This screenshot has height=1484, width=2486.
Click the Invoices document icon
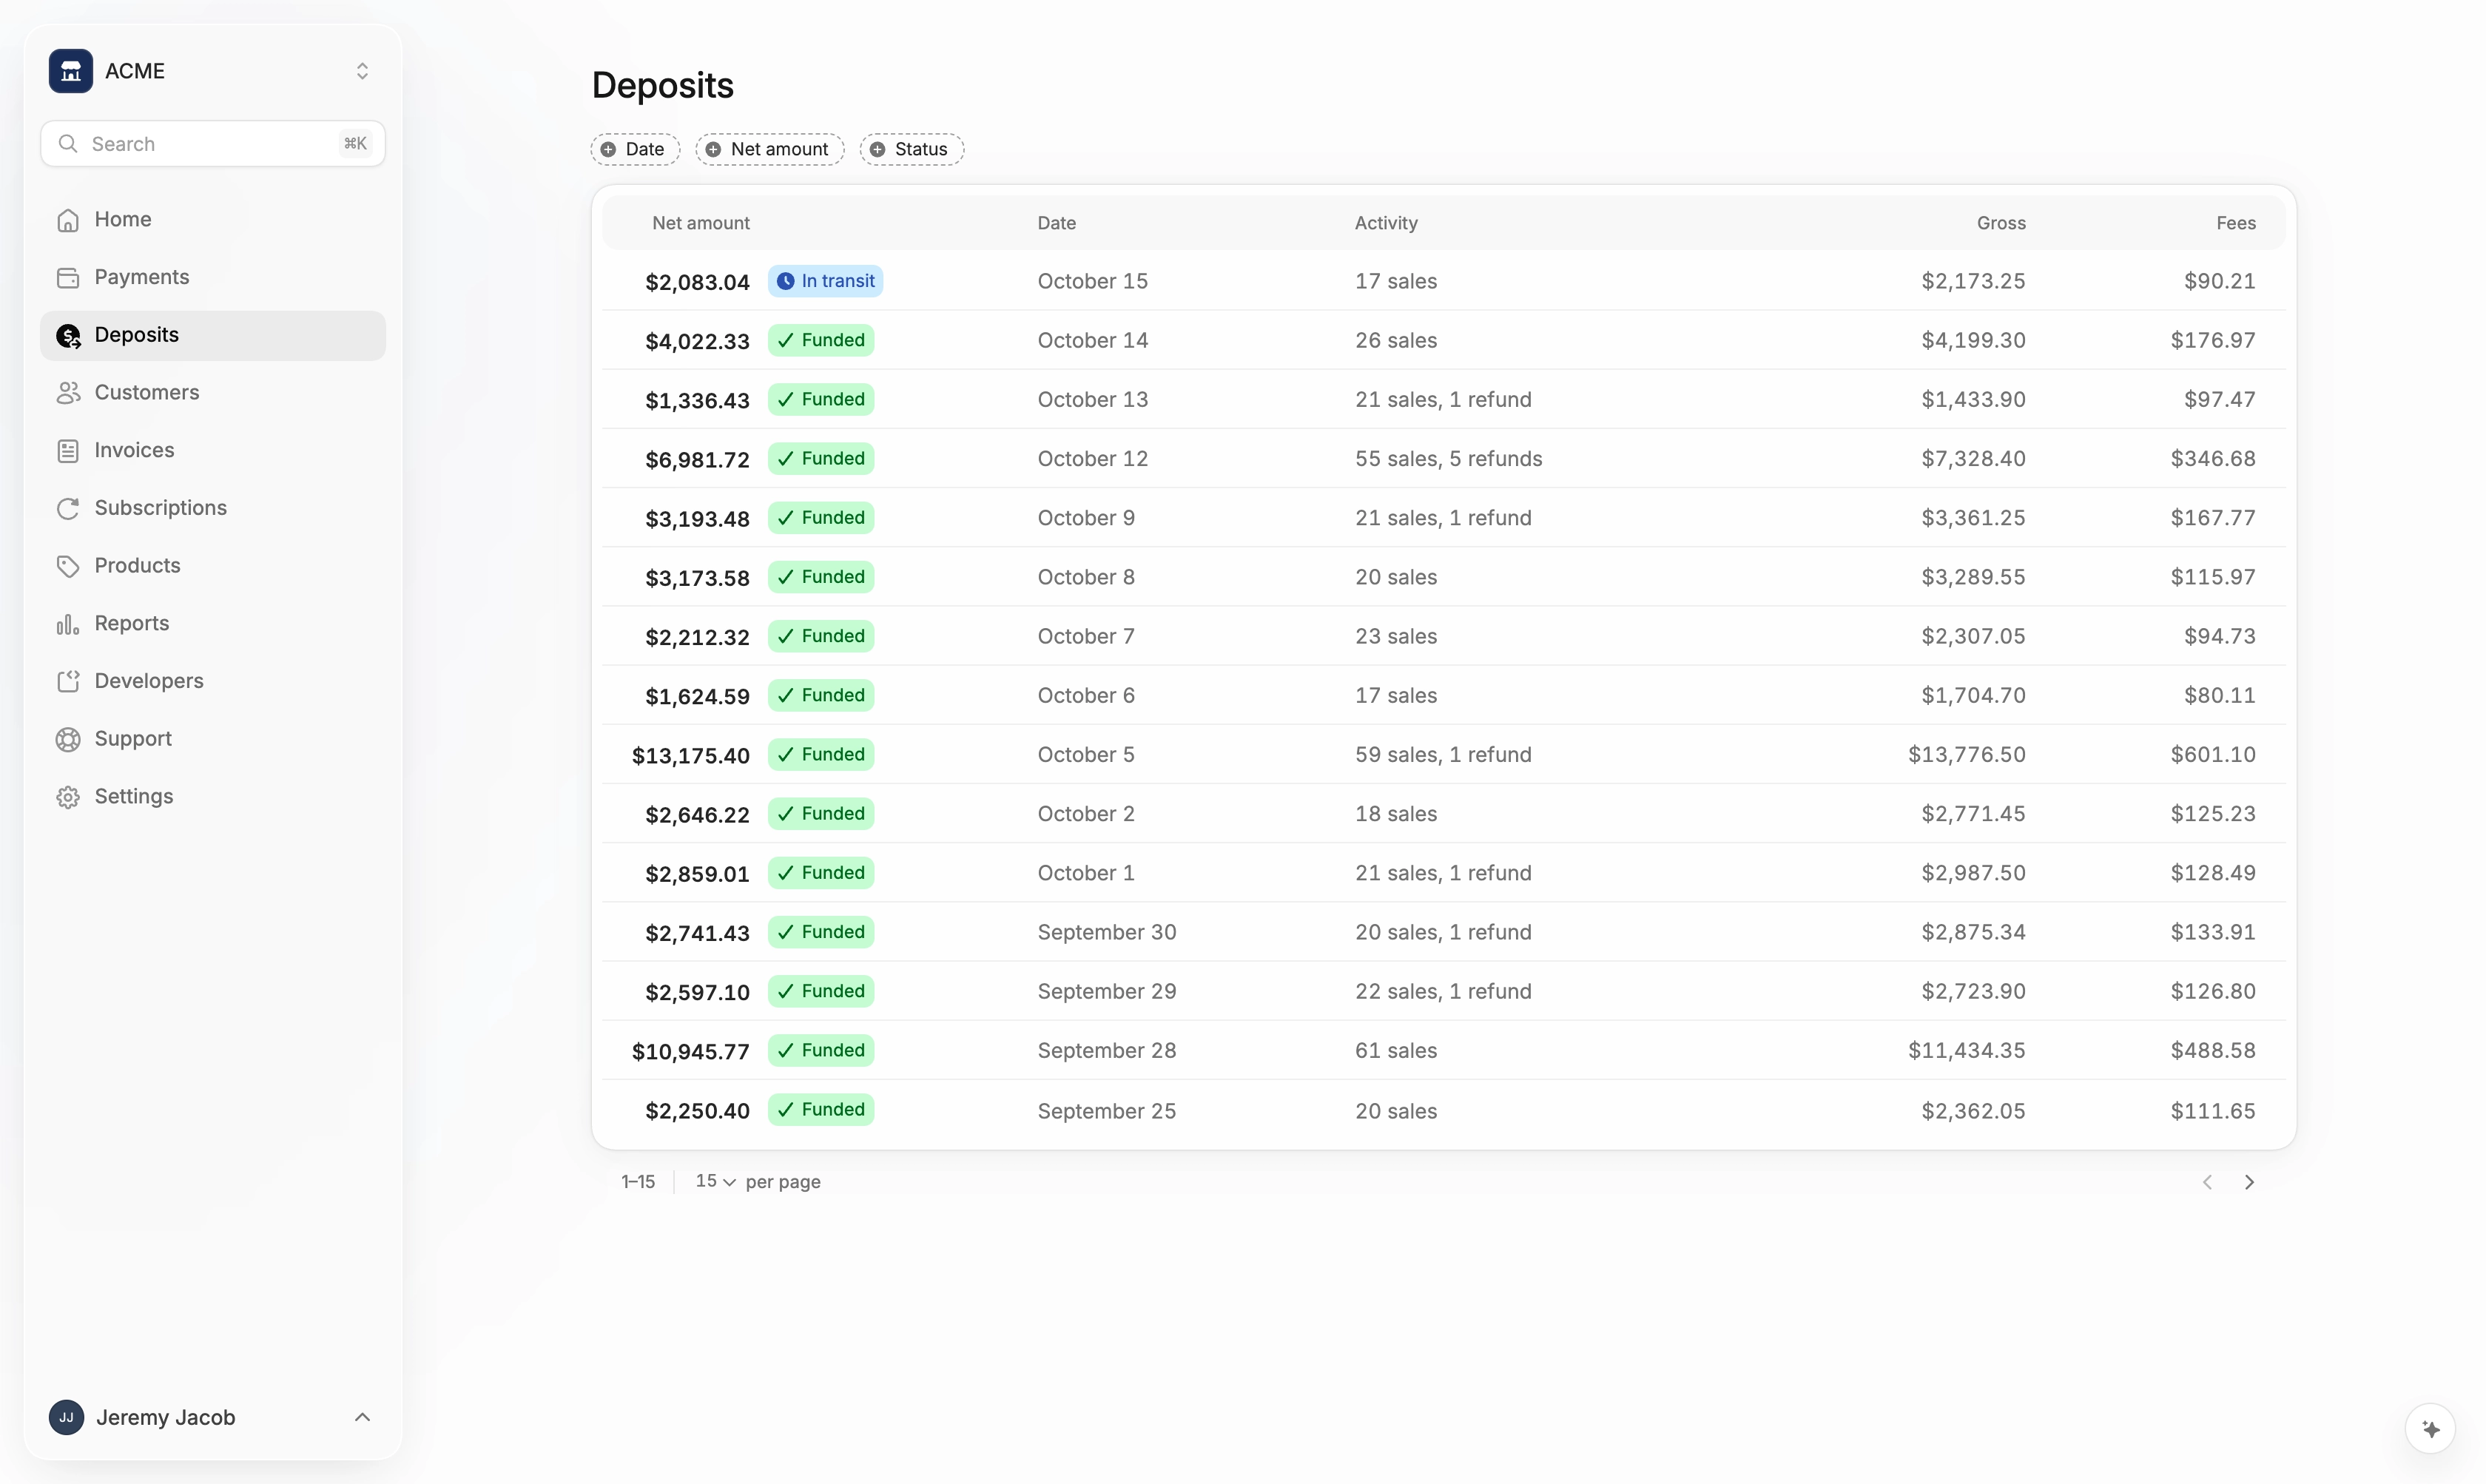point(68,451)
